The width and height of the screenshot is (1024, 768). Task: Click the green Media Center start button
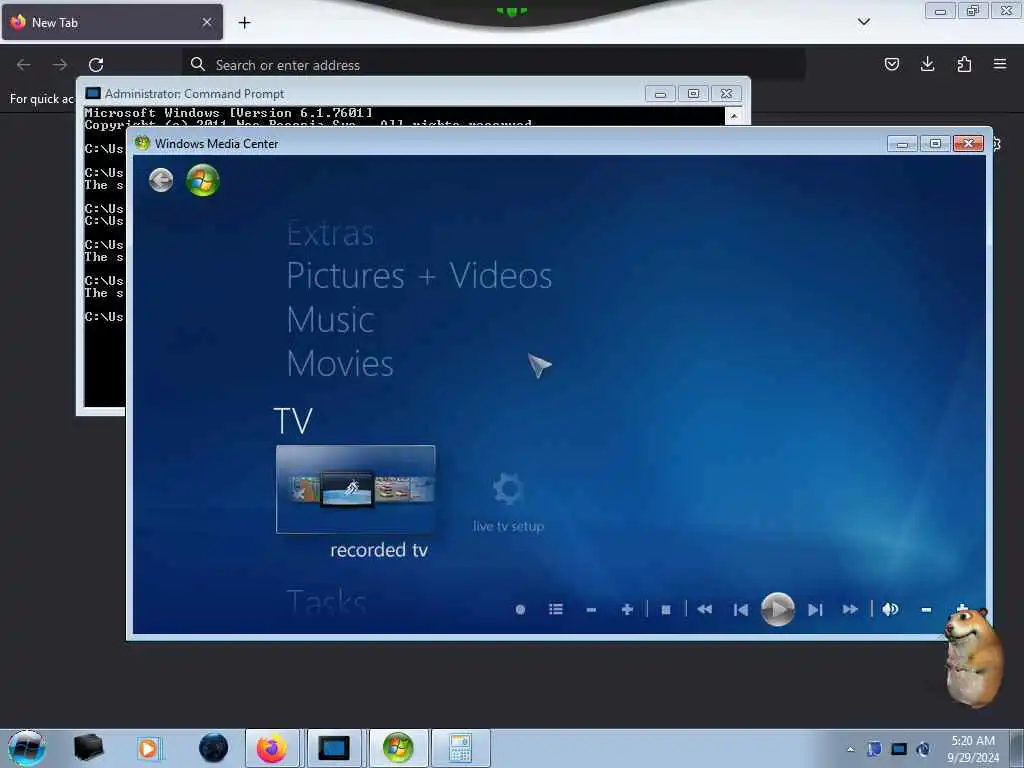(x=202, y=180)
